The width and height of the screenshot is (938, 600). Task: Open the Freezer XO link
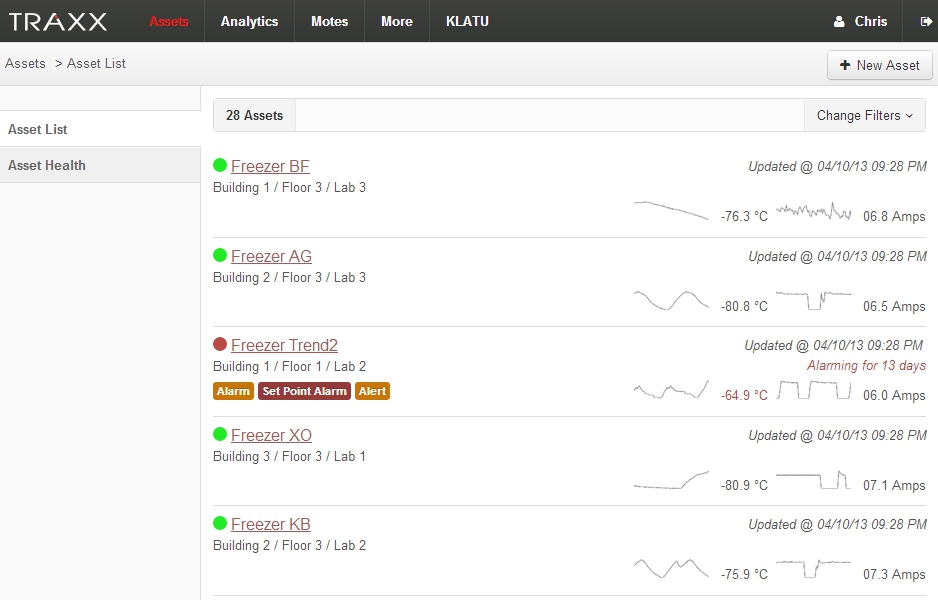(x=271, y=435)
